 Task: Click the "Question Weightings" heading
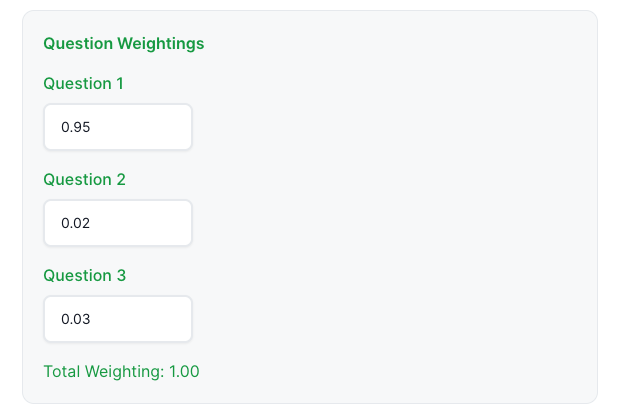[x=124, y=44]
